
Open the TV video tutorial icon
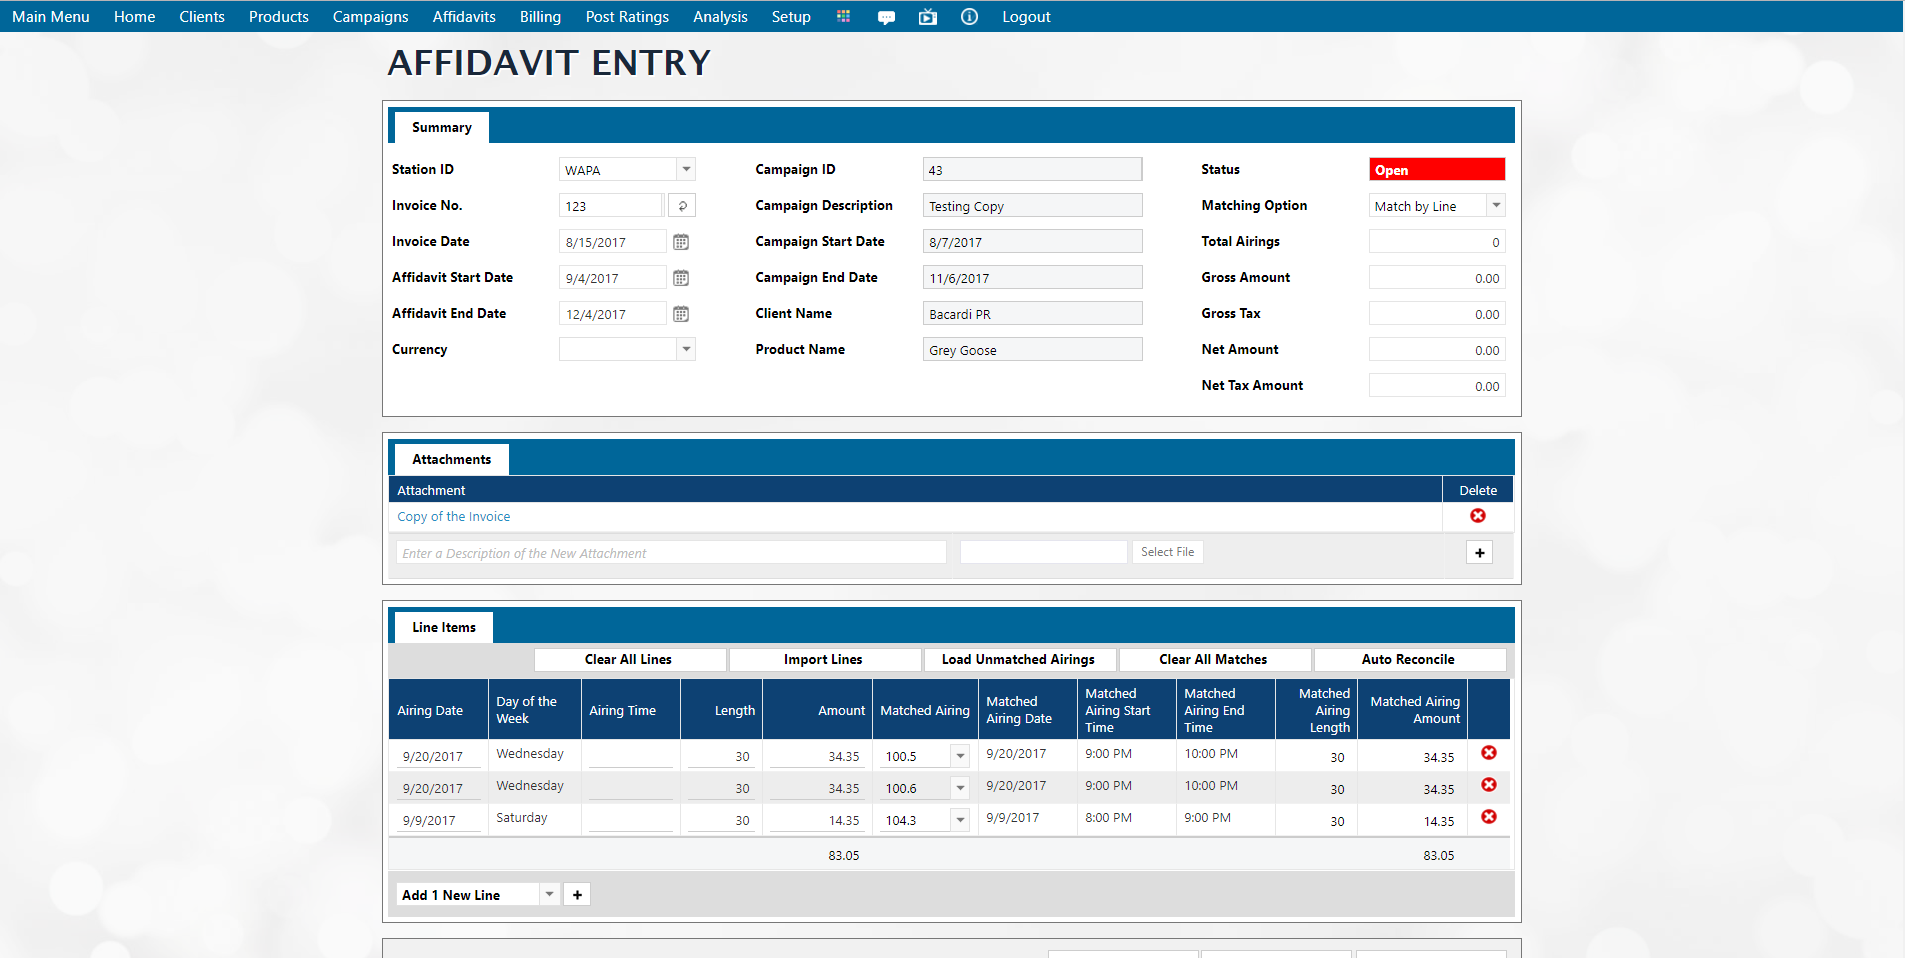tap(928, 17)
